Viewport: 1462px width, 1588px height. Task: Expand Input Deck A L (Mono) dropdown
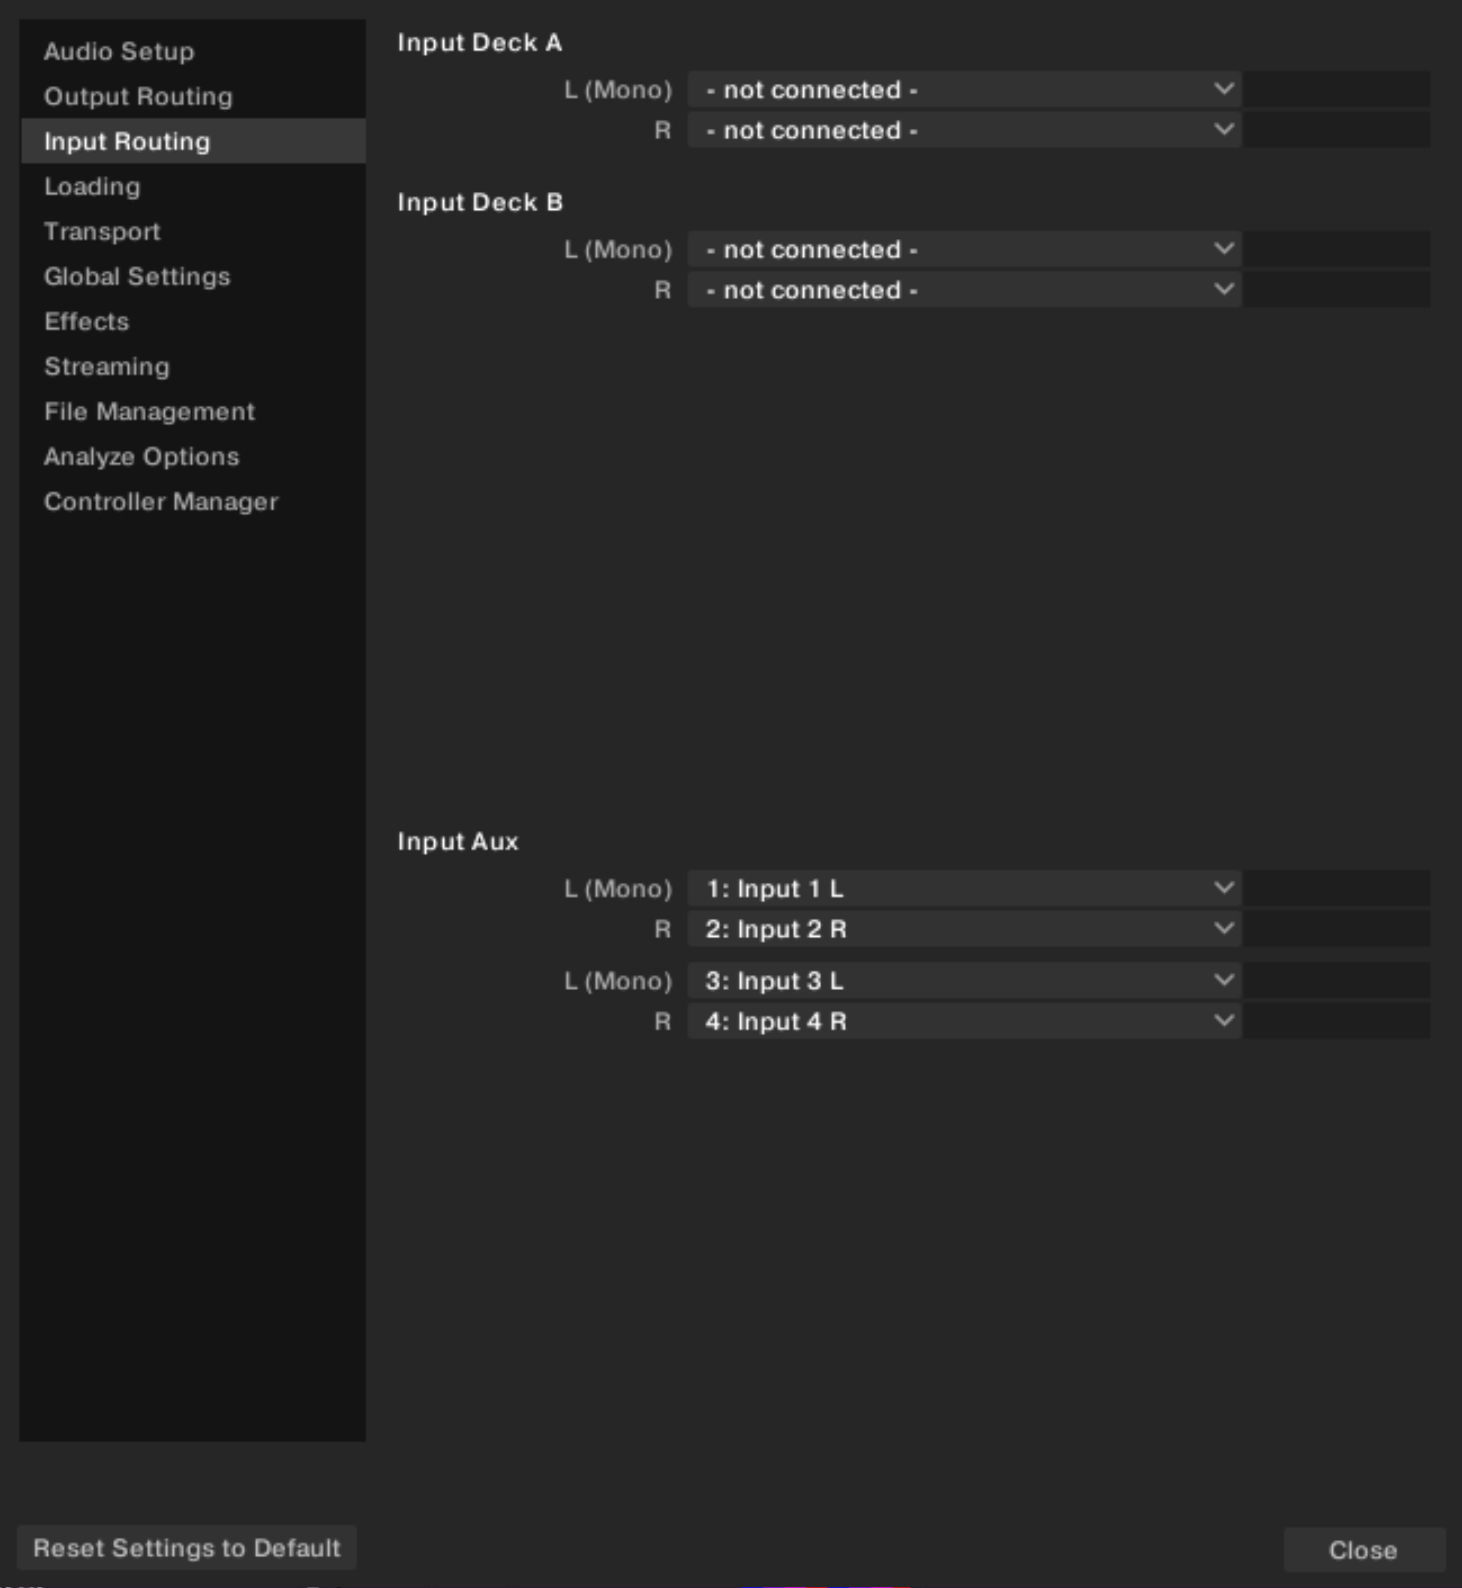(x=964, y=89)
